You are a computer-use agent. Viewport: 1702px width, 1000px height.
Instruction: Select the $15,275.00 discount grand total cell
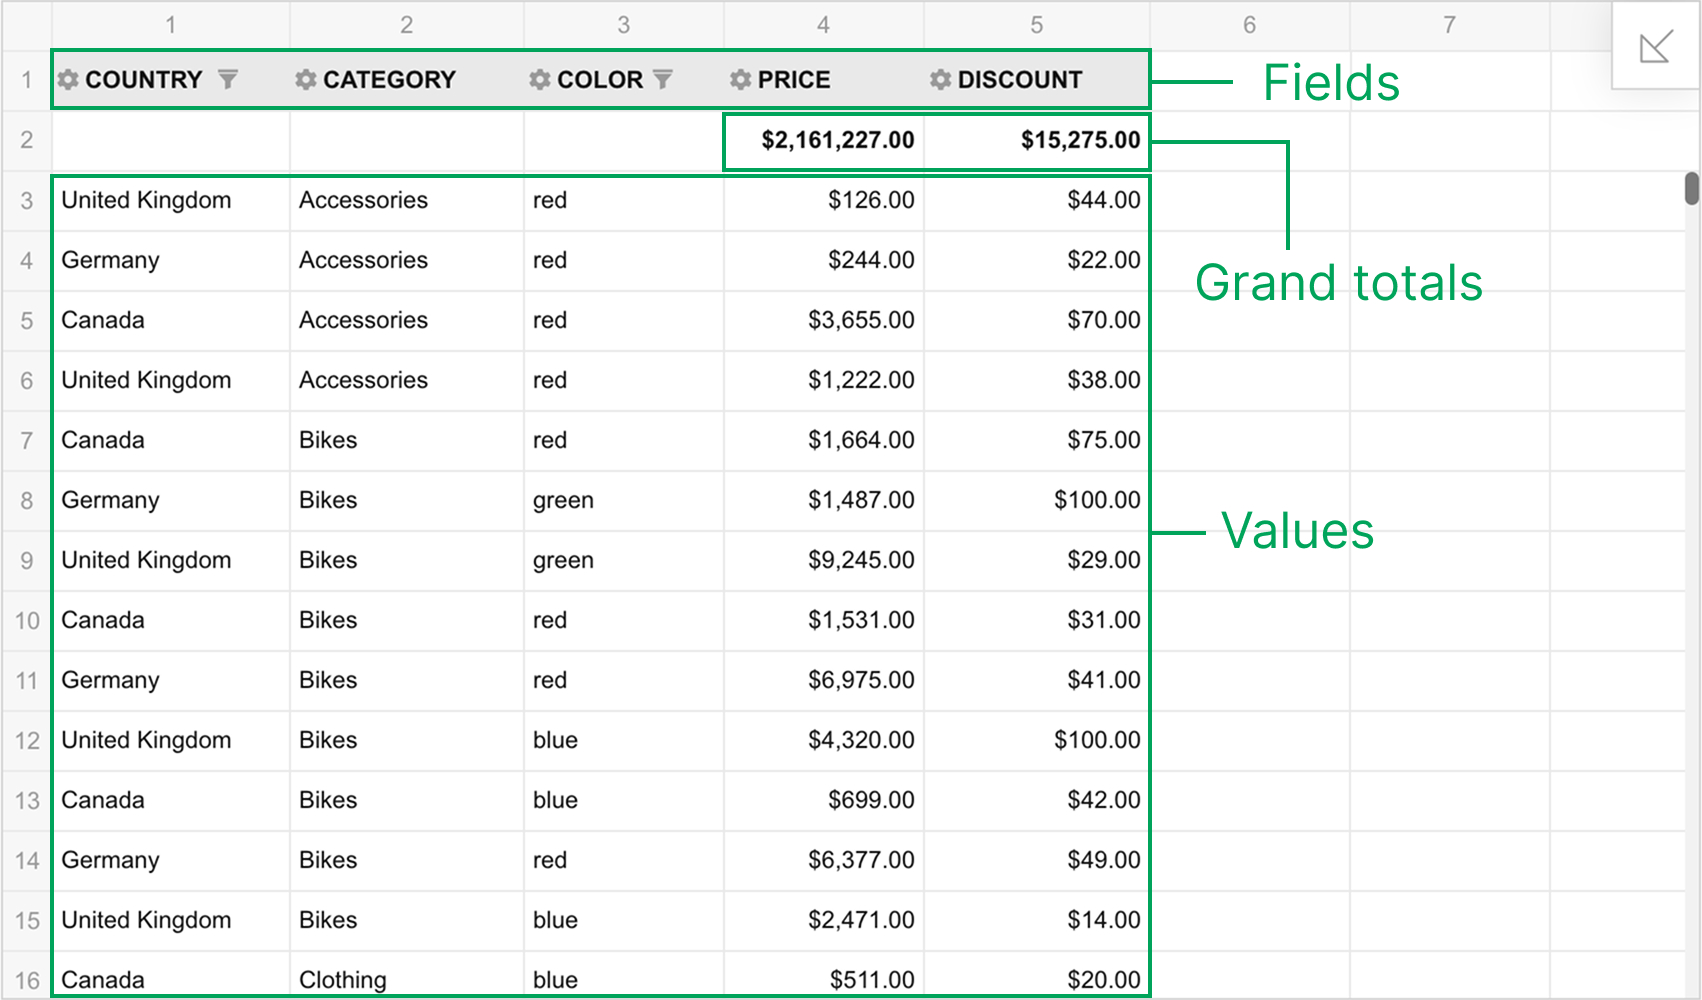click(x=1036, y=140)
